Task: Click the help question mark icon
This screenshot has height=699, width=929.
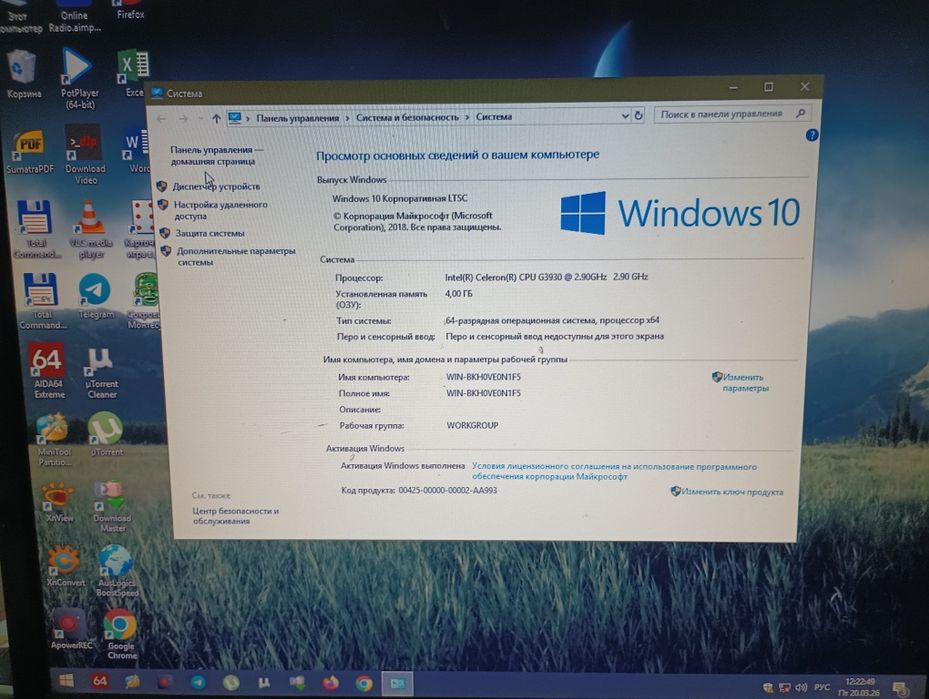Action: 812,135
